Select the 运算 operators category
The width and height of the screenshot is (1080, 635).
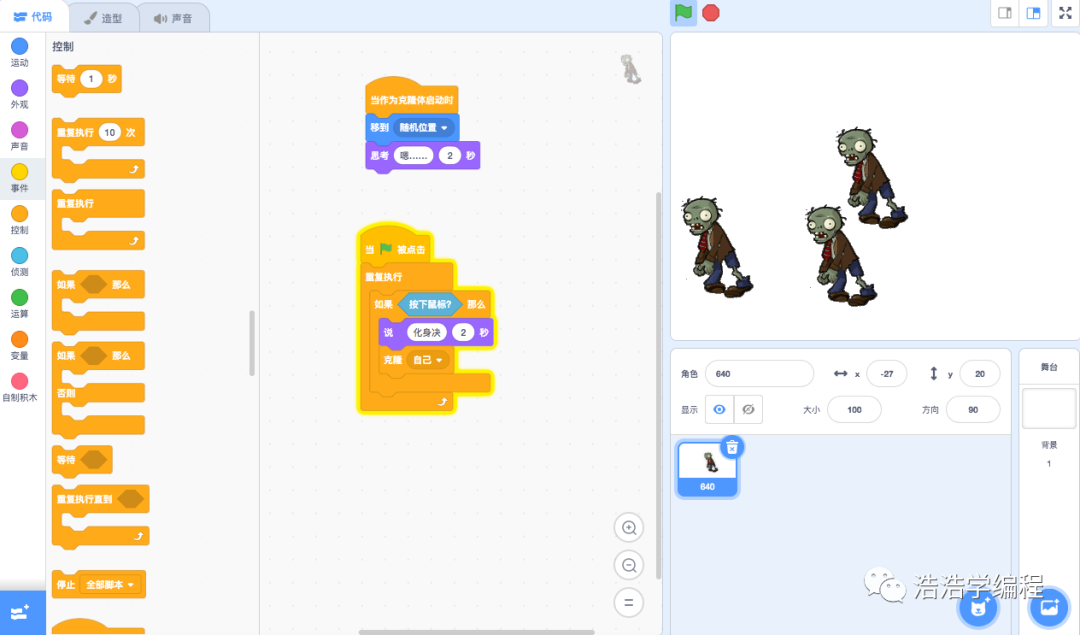(20, 304)
